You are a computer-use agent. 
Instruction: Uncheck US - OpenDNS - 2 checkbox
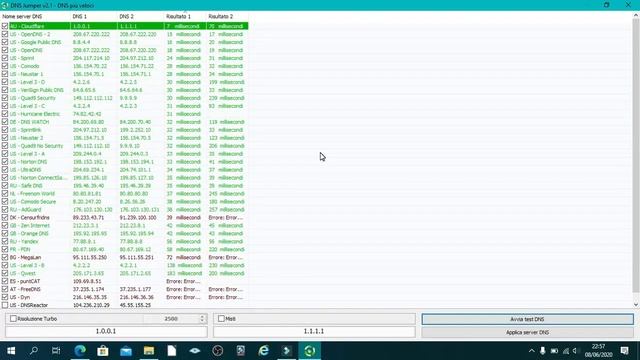(x=5, y=34)
